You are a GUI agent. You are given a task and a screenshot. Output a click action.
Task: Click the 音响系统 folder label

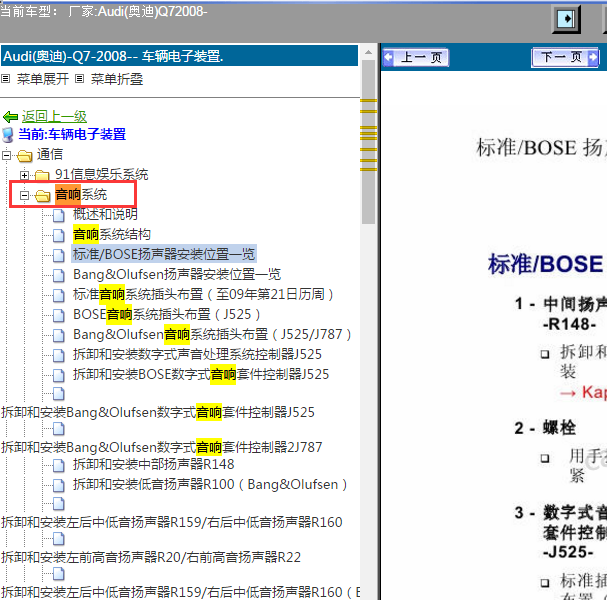pos(81,194)
